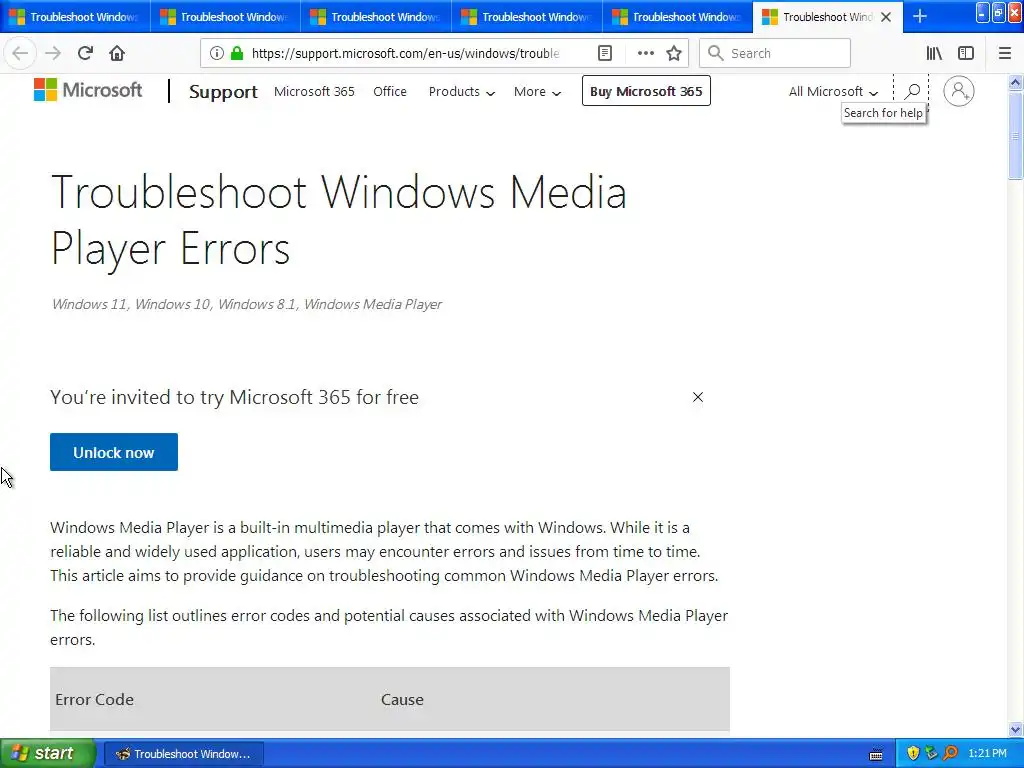
Task: Open the Office nav link
Action: click(x=390, y=91)
